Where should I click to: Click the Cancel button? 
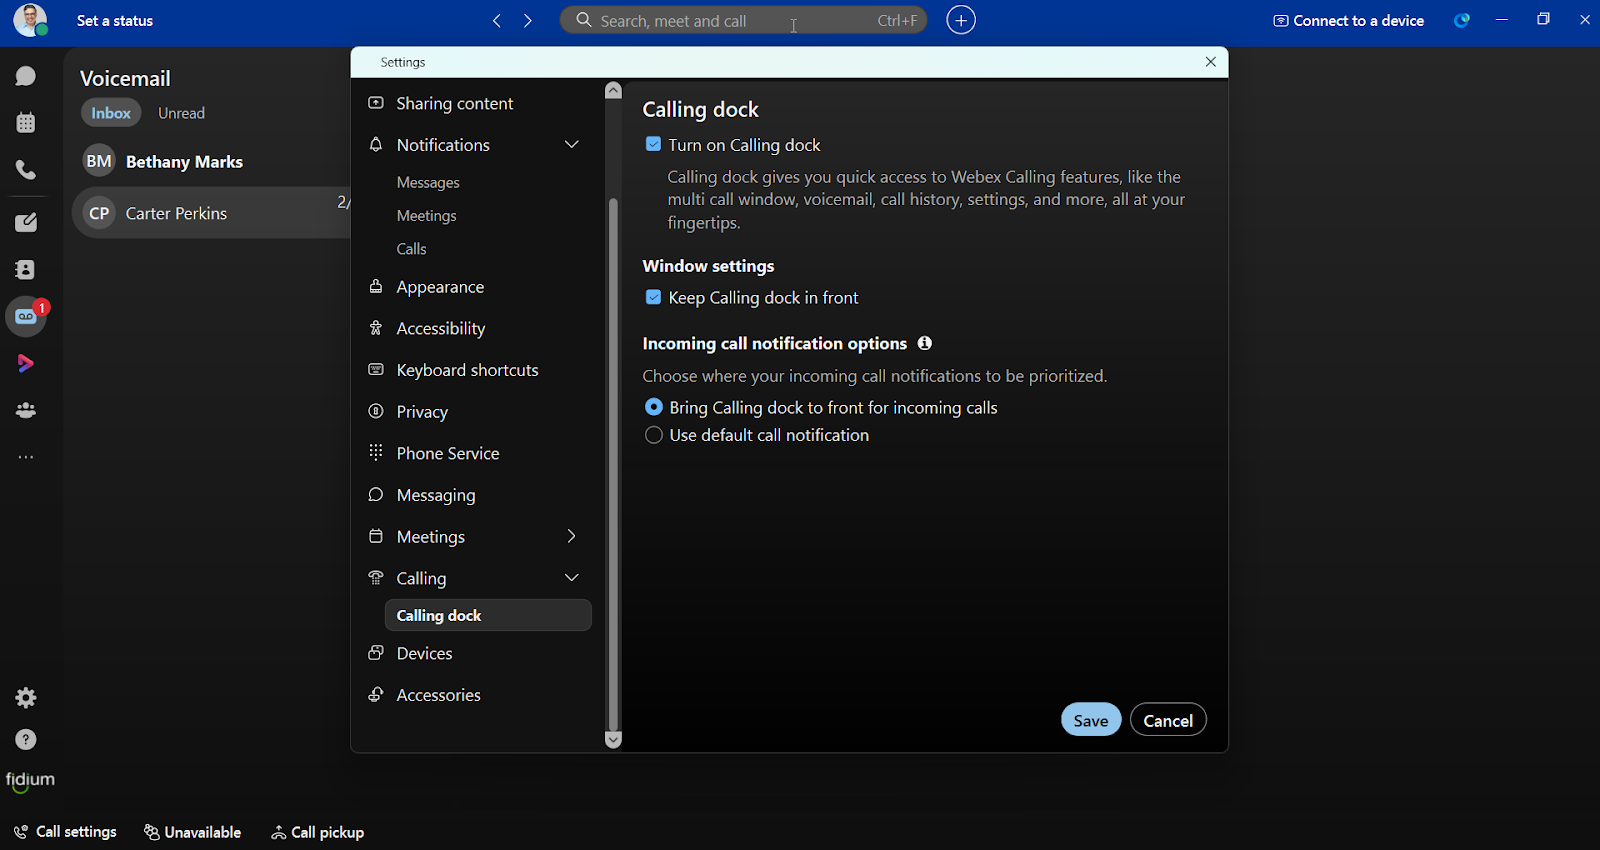coord(1168,720)
